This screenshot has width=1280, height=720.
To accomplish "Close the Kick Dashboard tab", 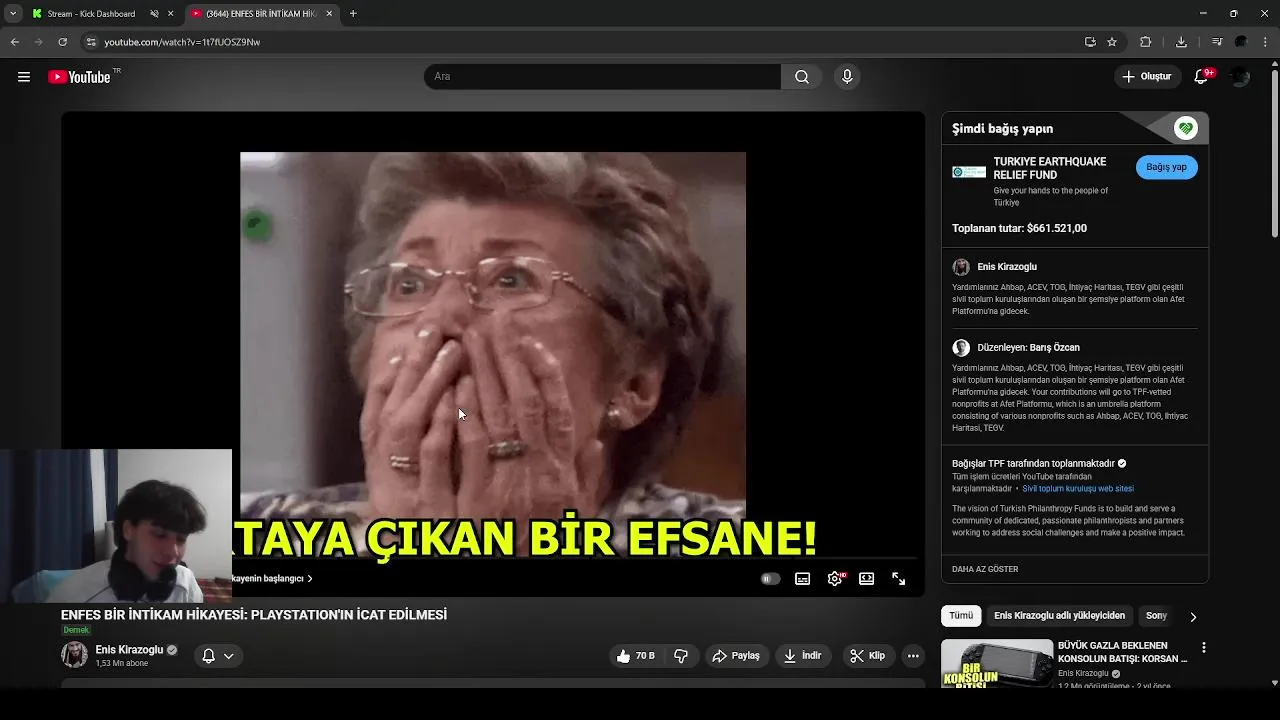I will [x=171, y=14].
